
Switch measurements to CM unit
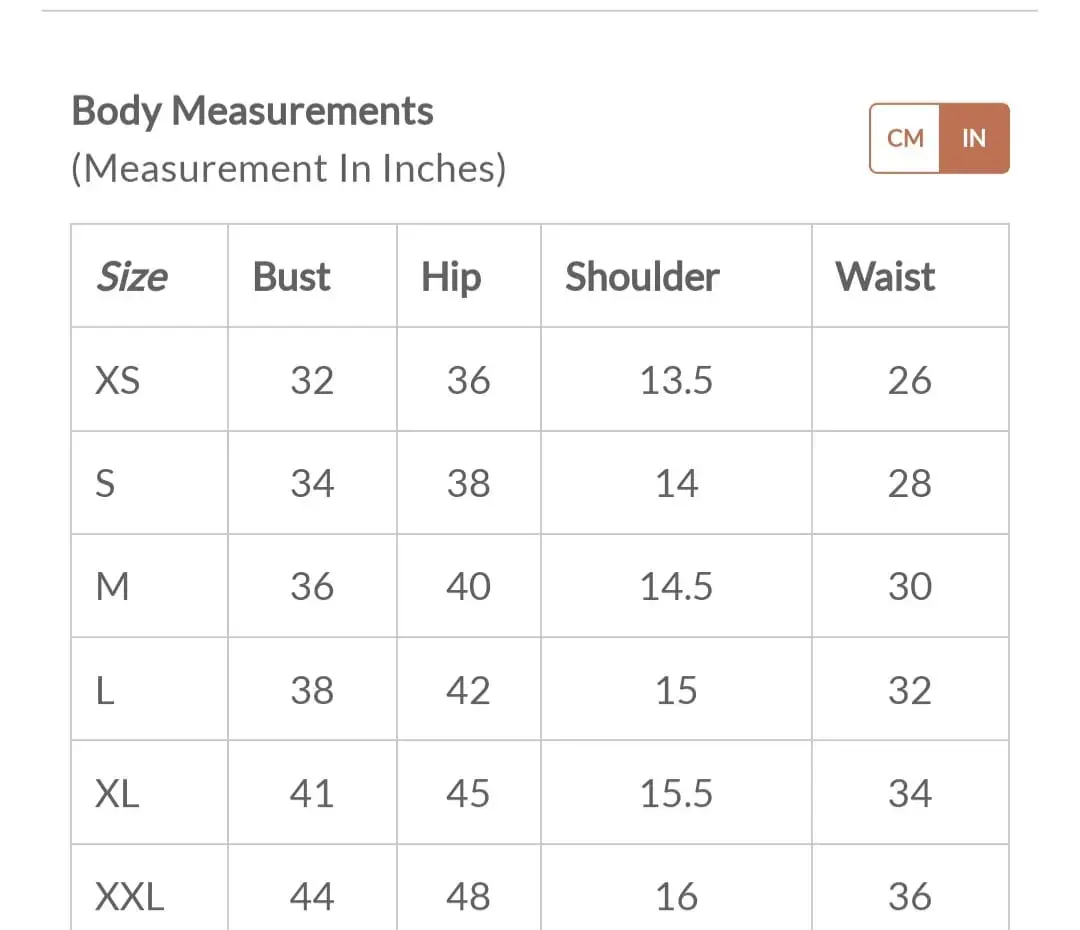905,138
